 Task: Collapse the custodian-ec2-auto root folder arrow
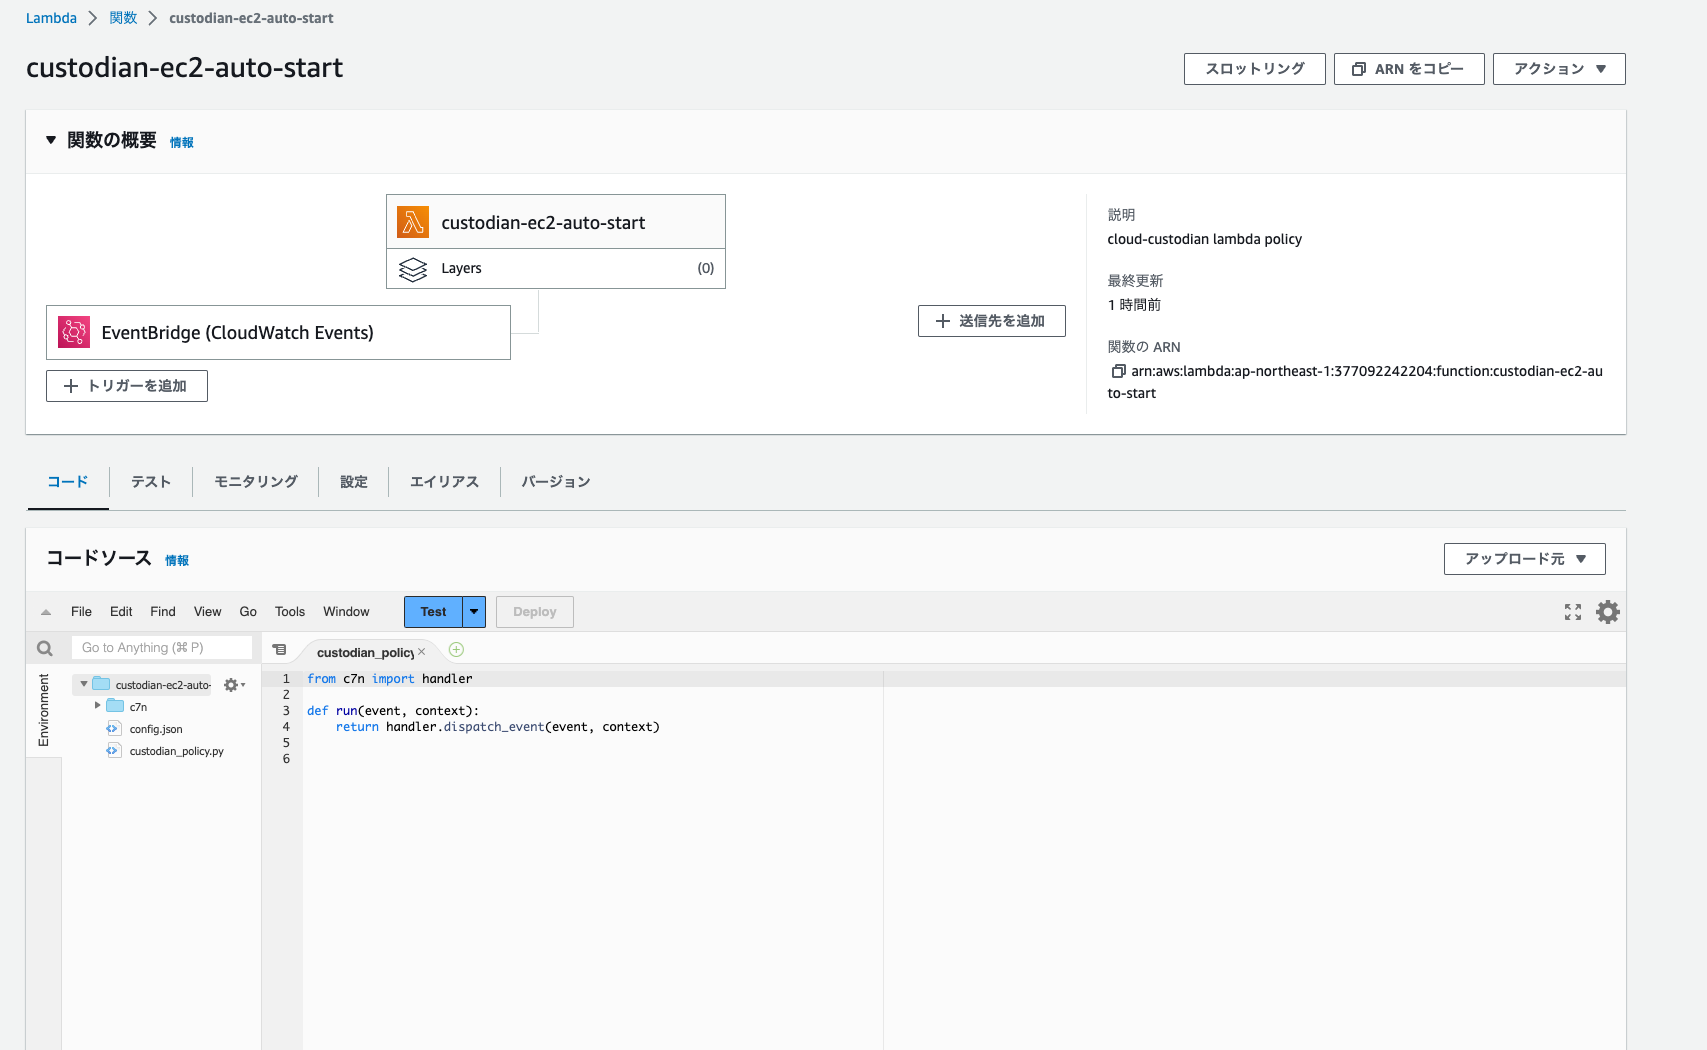[x=83, y=684]
